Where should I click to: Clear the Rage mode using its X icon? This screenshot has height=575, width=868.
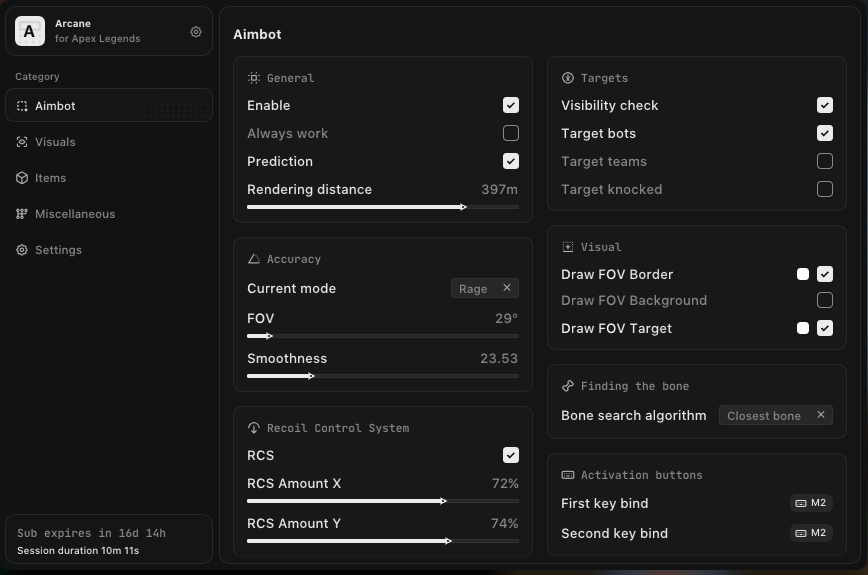[507, 288]
